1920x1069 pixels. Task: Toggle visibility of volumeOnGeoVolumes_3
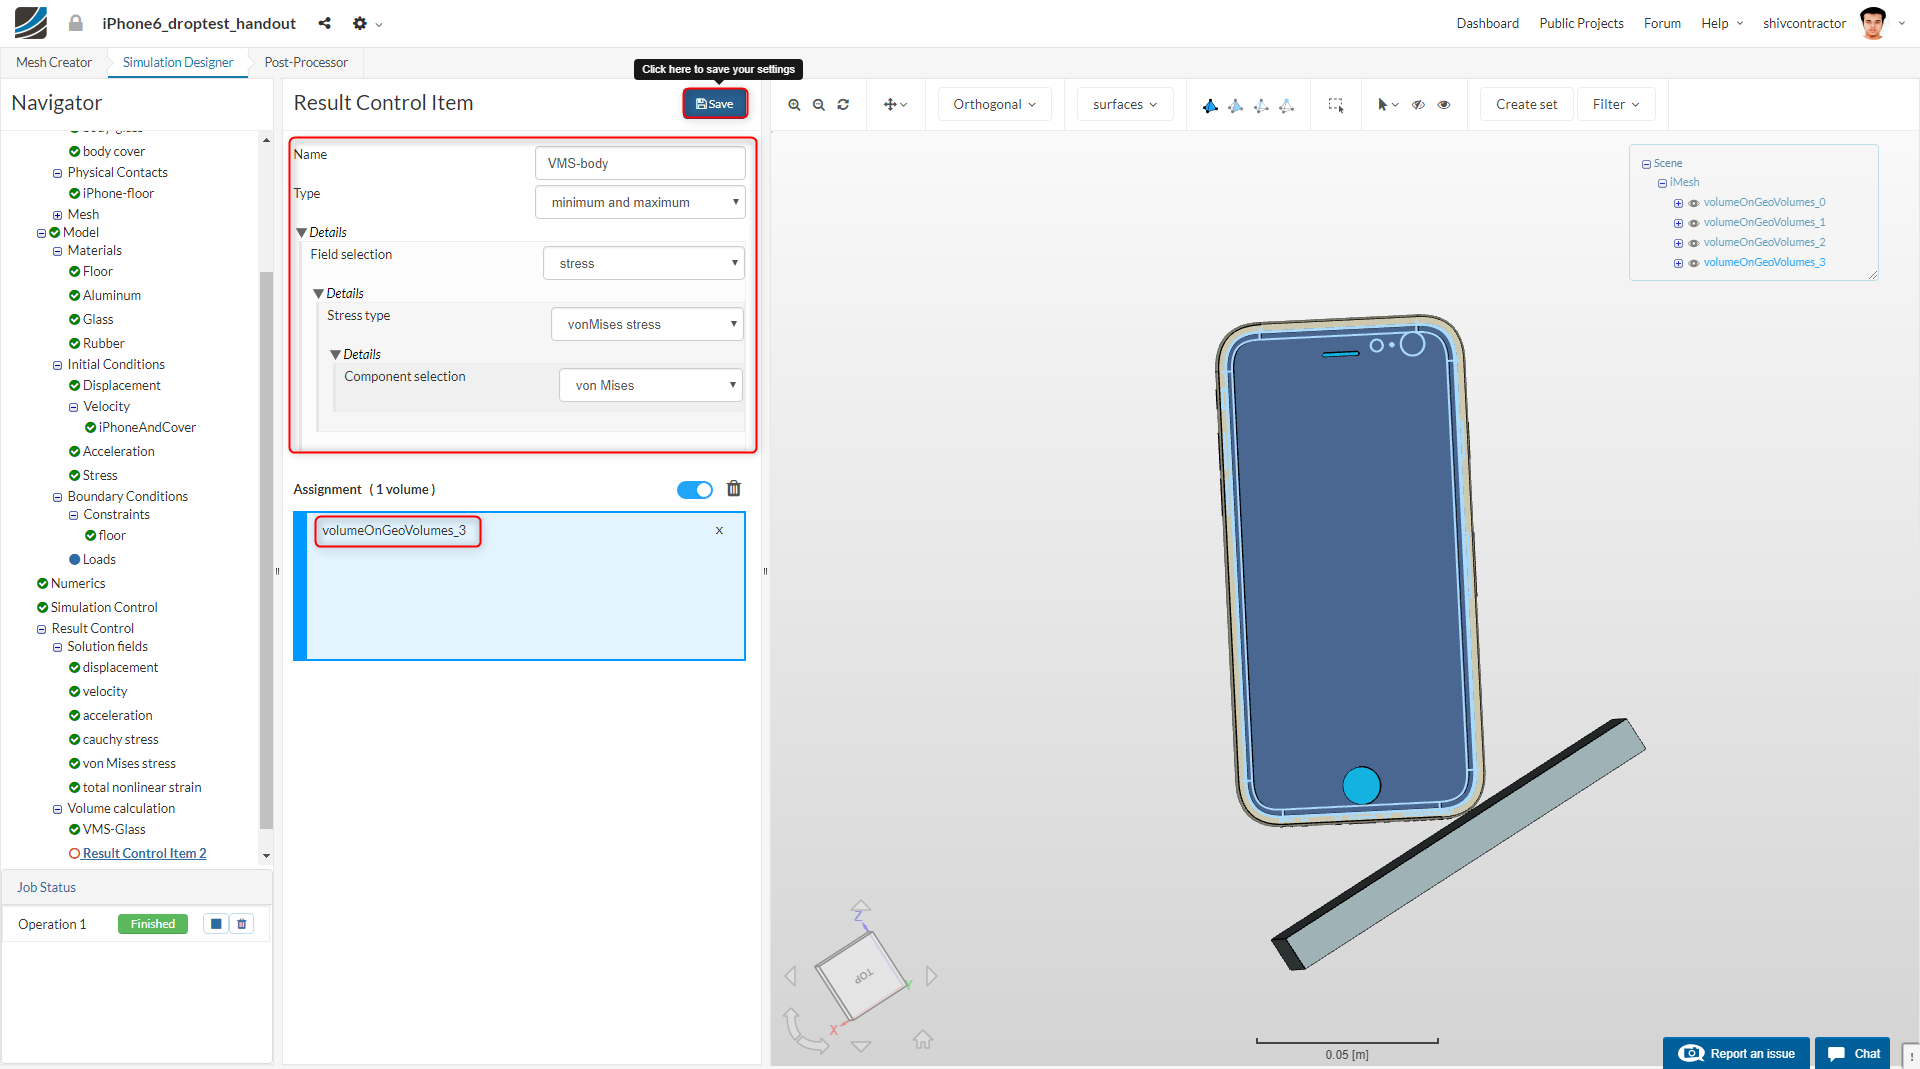pos(1694,263)
